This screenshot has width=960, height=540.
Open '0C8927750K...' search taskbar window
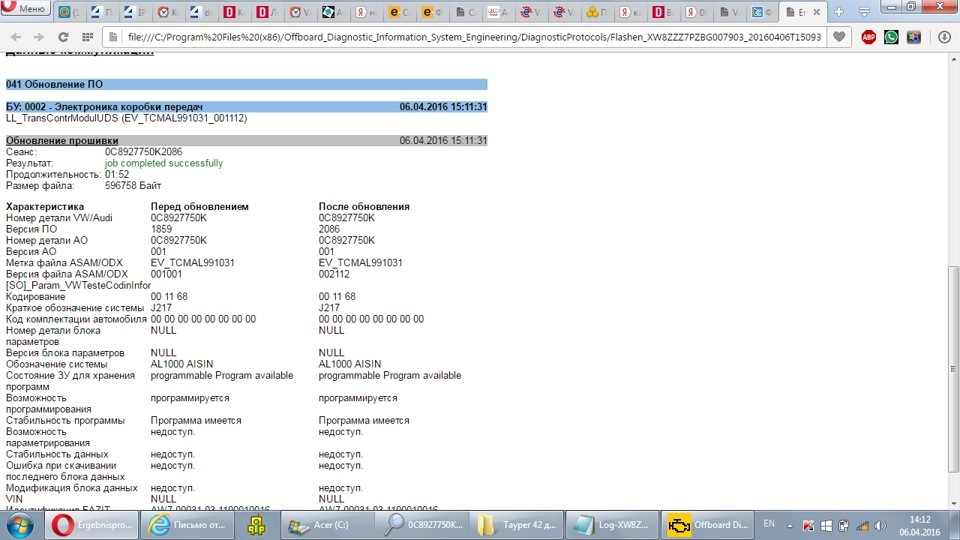point(421,525)
